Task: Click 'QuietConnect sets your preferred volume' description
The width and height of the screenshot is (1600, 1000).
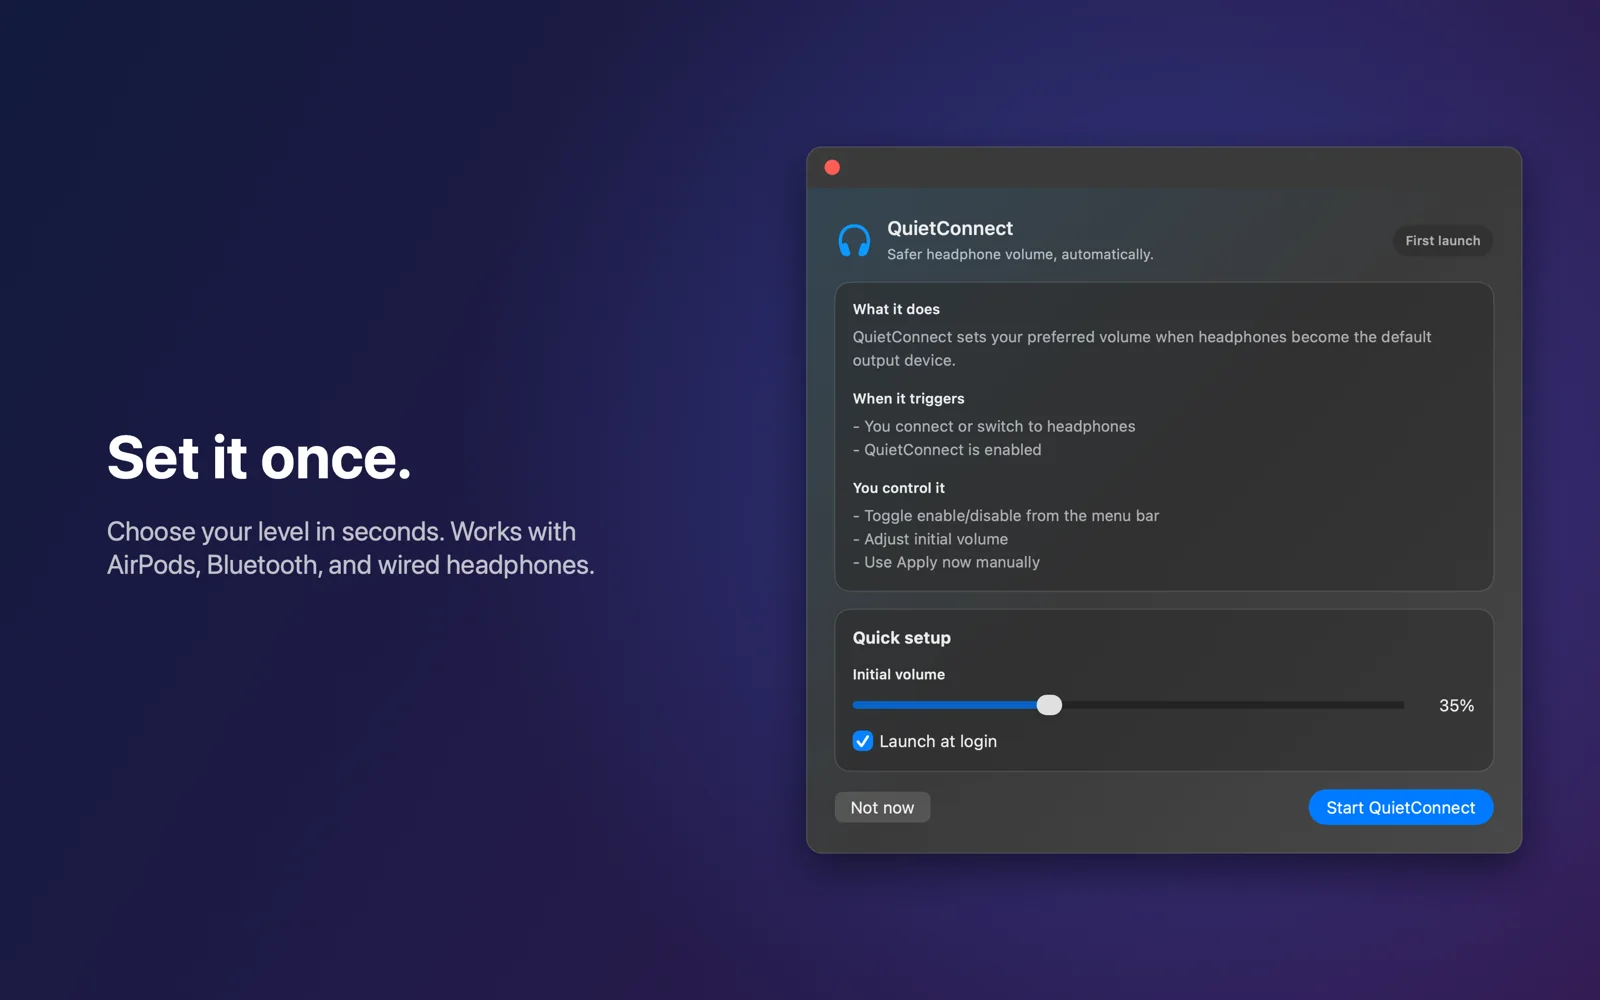Action: coord(1142,348)
